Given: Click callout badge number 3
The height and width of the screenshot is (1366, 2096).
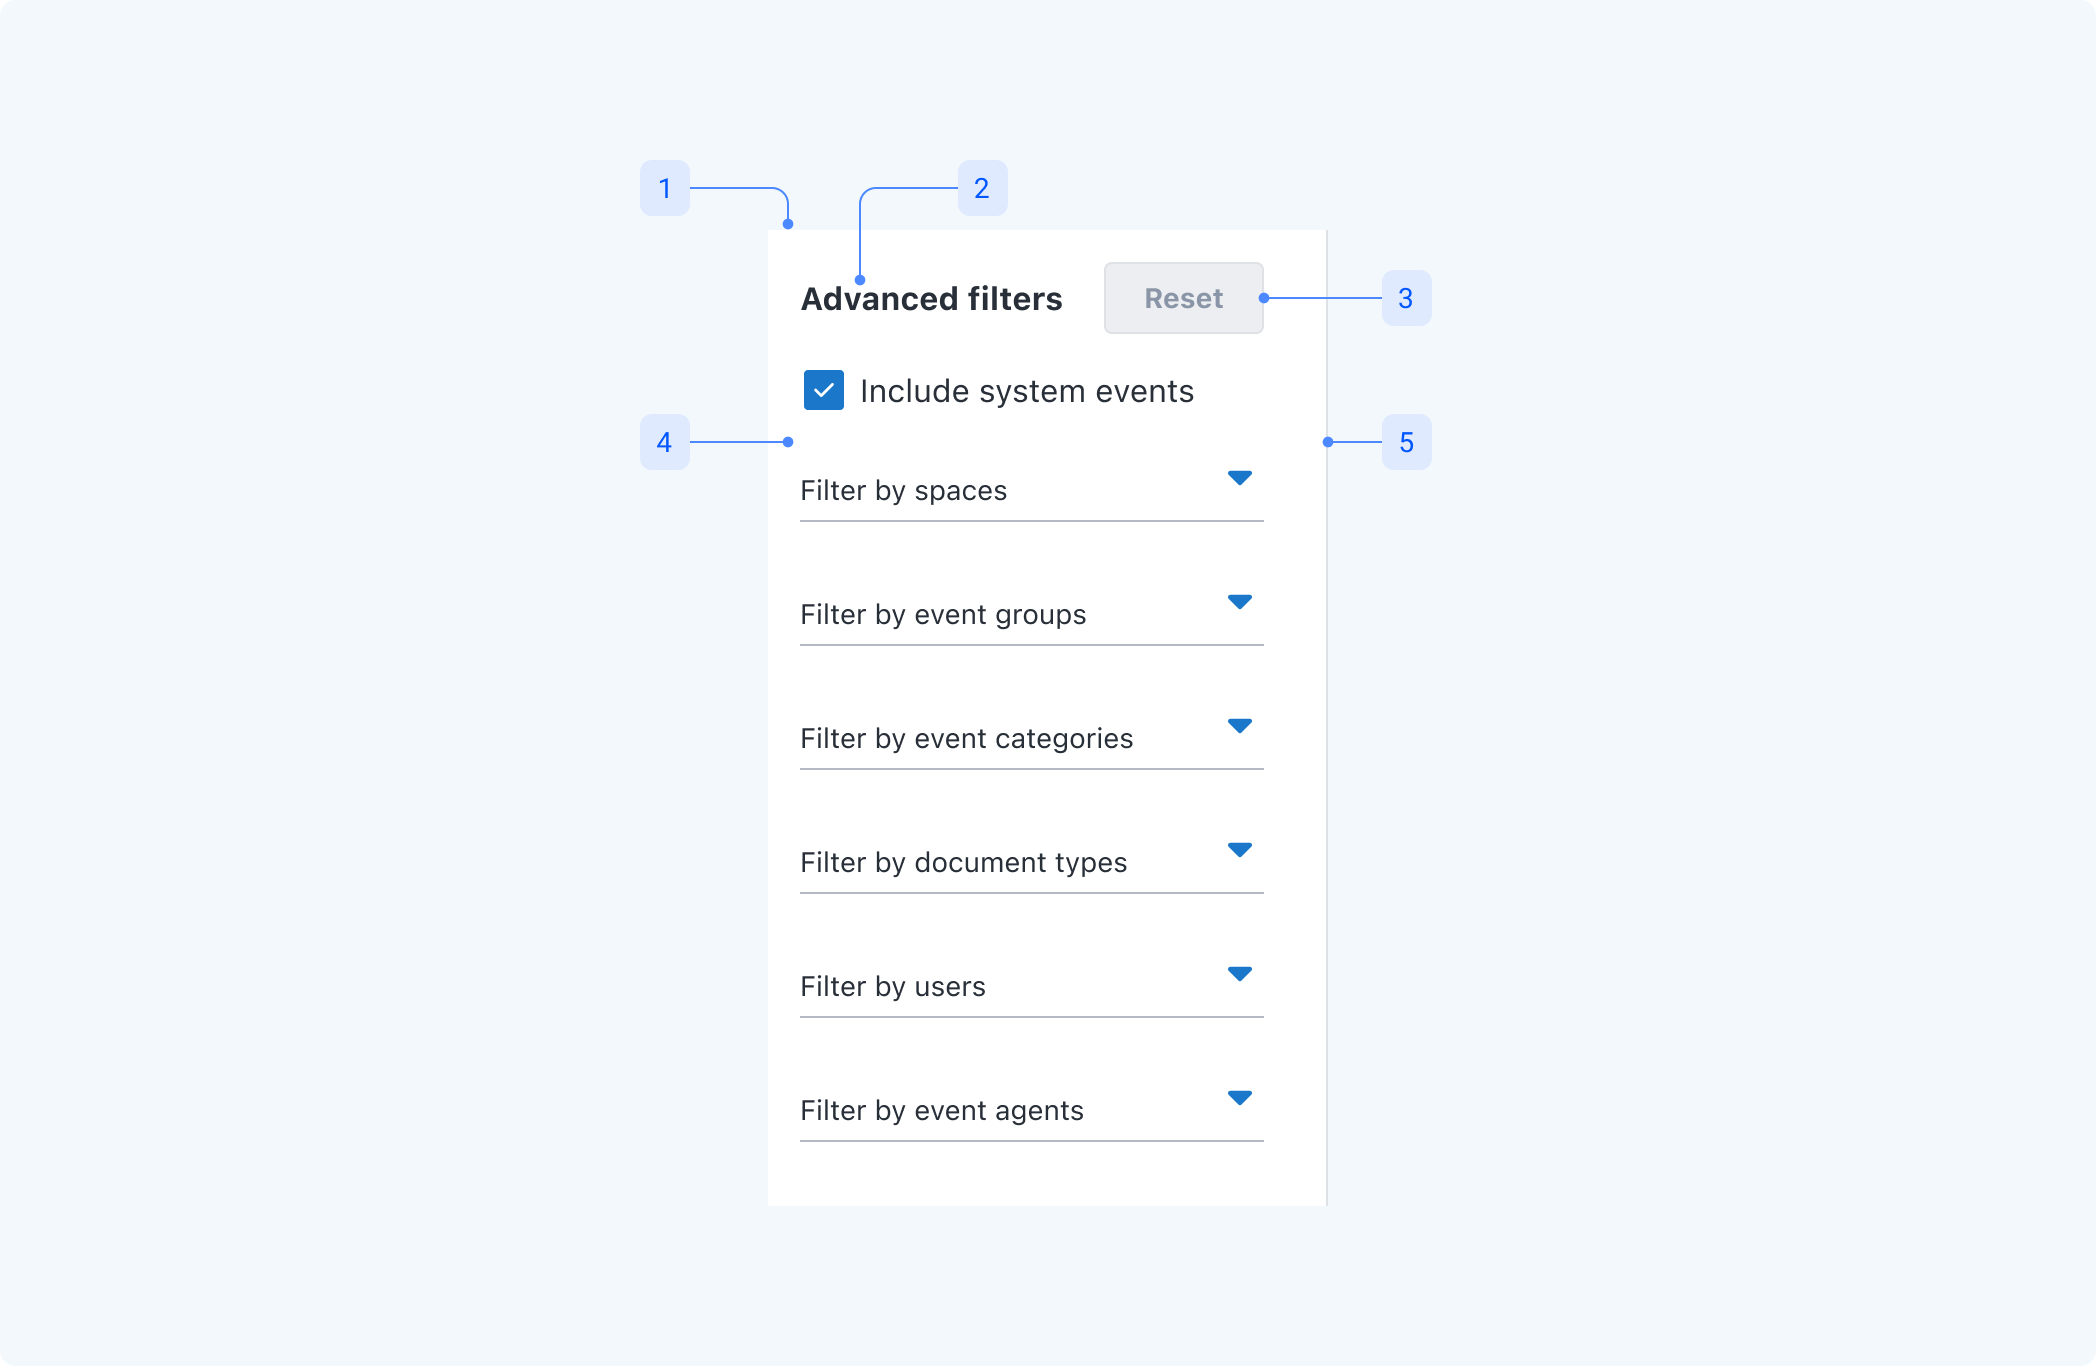Looking at the screenshot, I should (x=1406, y=298).
